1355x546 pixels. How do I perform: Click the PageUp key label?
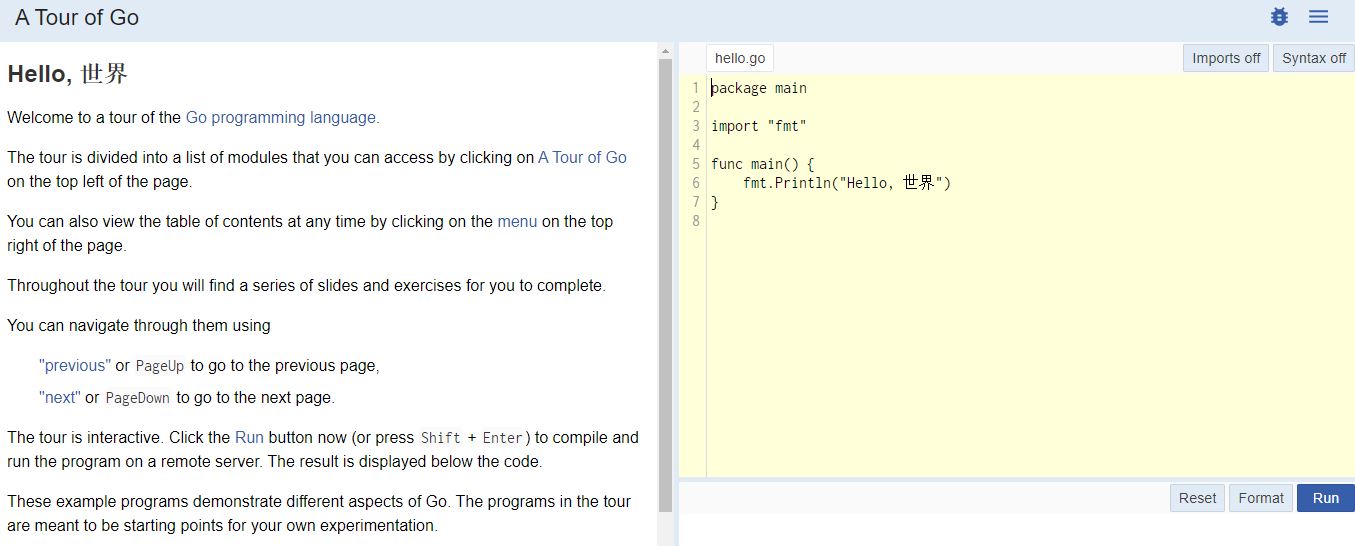(x=160, y=366)
